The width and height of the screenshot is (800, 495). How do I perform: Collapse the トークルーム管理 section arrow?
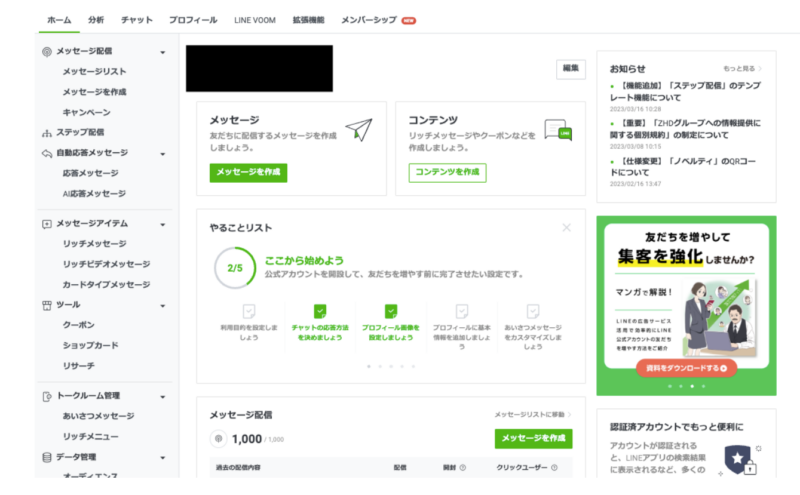[163, 397]
